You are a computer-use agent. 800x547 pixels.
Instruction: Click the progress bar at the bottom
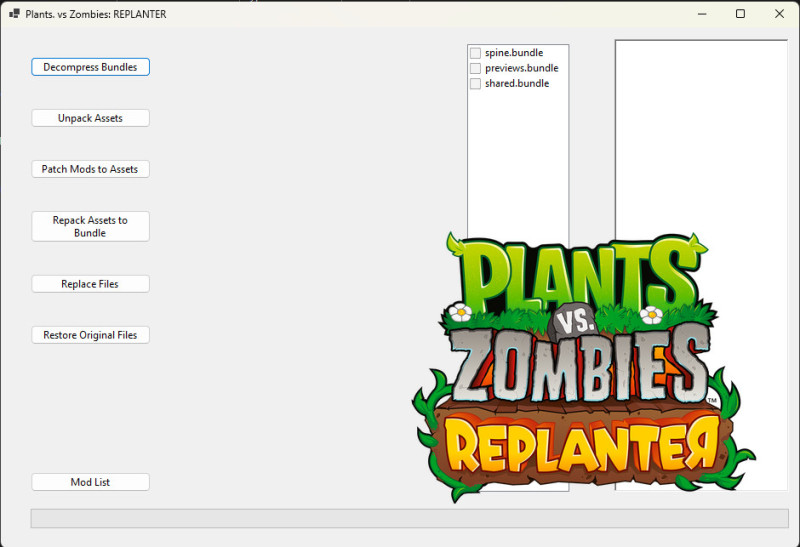410,518
